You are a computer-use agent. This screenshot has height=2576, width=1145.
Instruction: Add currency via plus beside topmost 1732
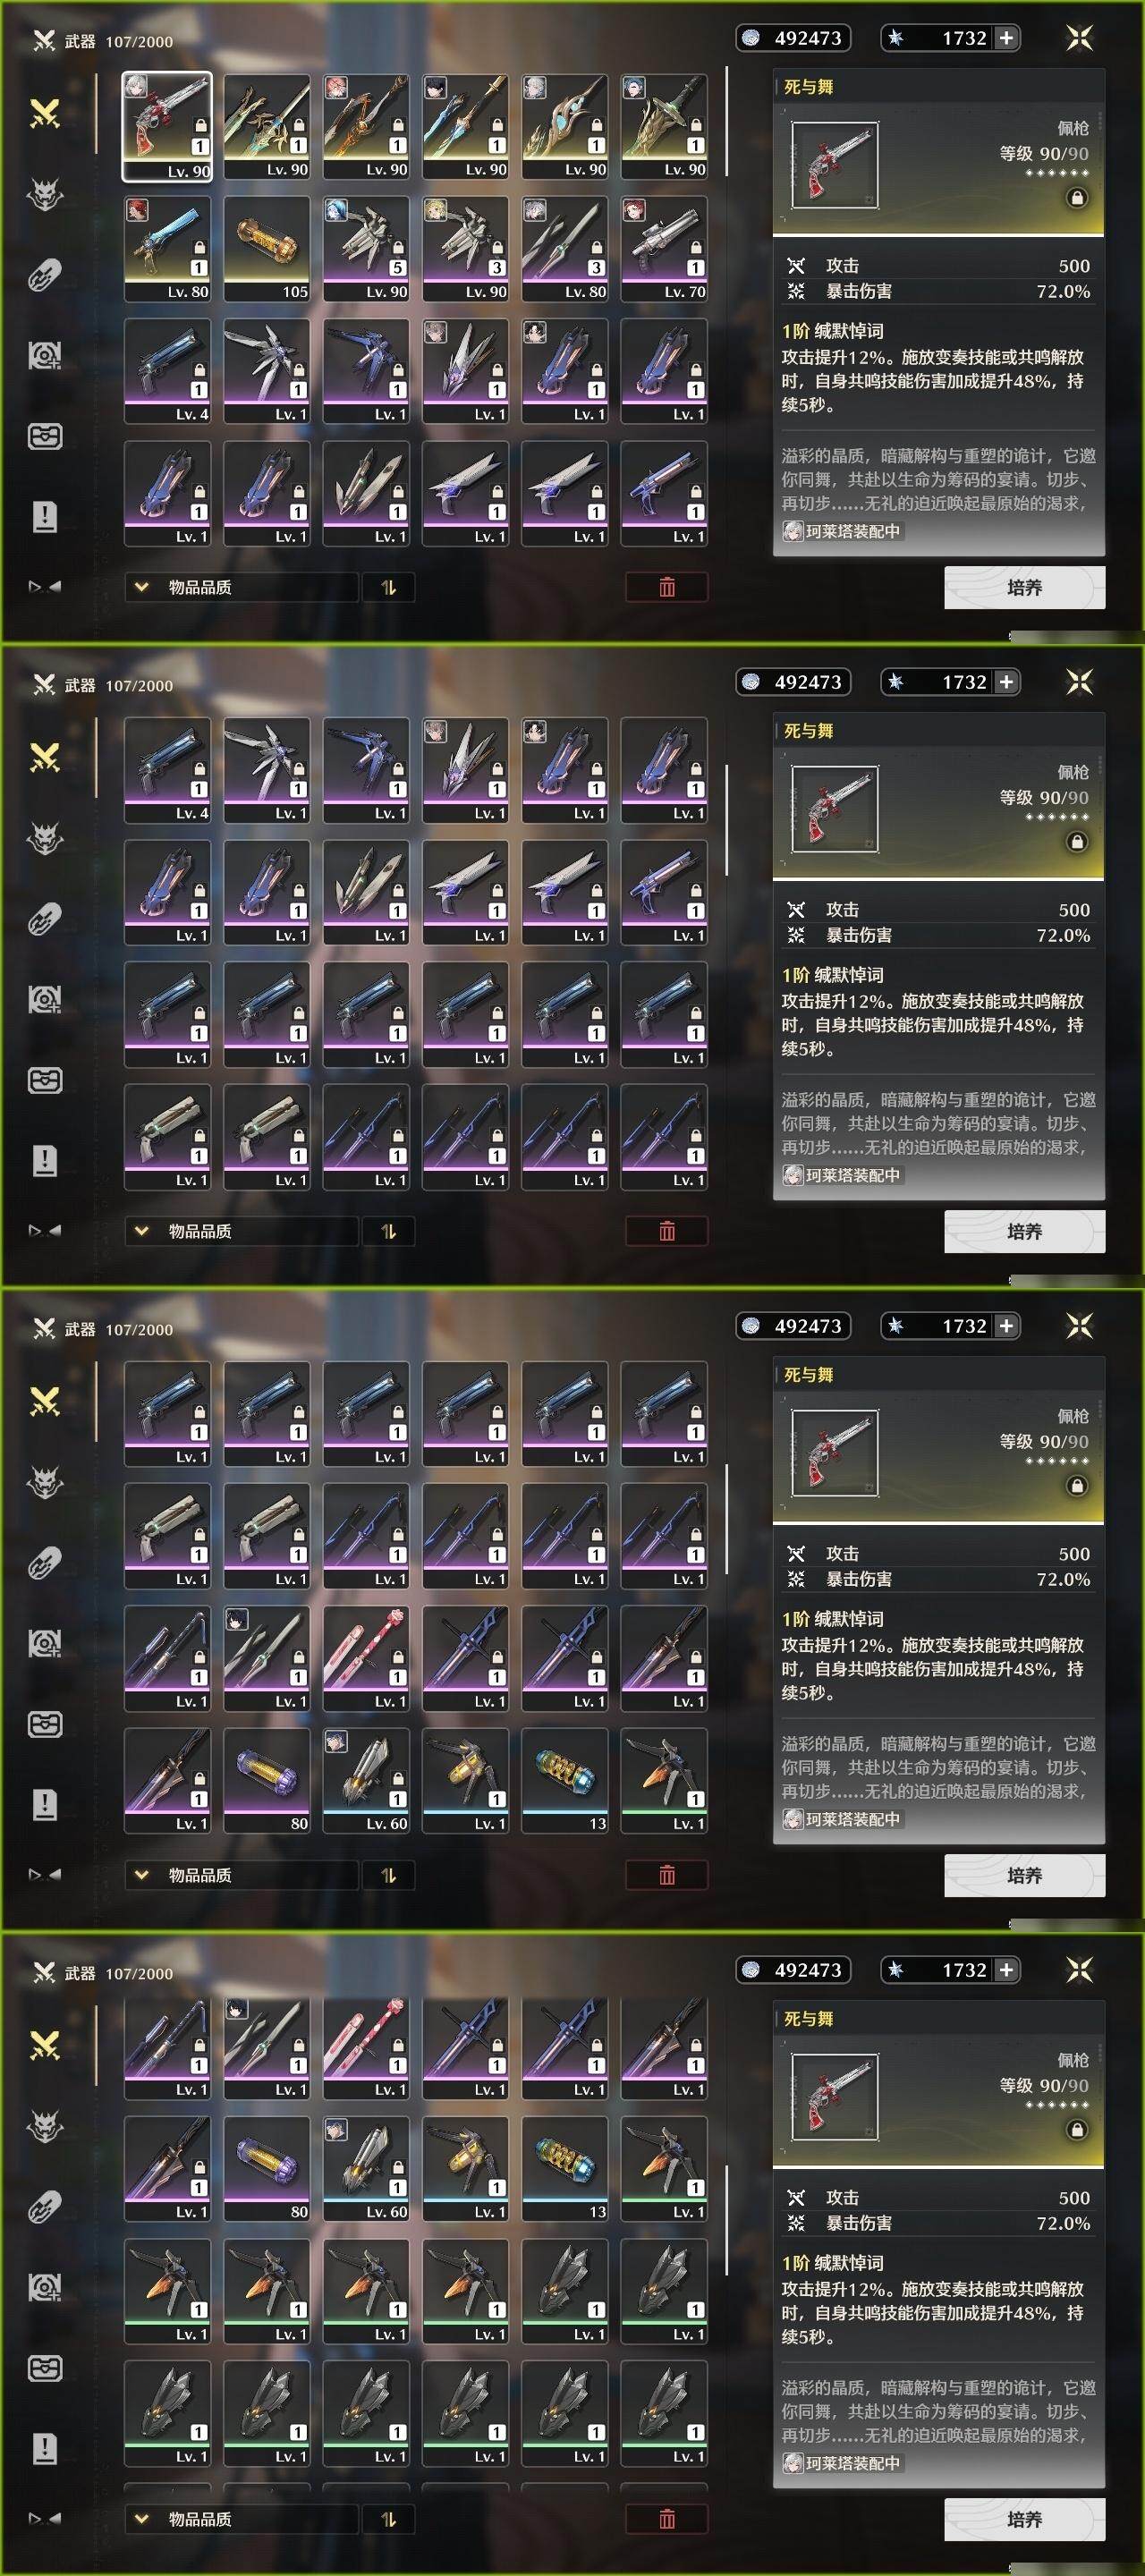[1006, 38]
